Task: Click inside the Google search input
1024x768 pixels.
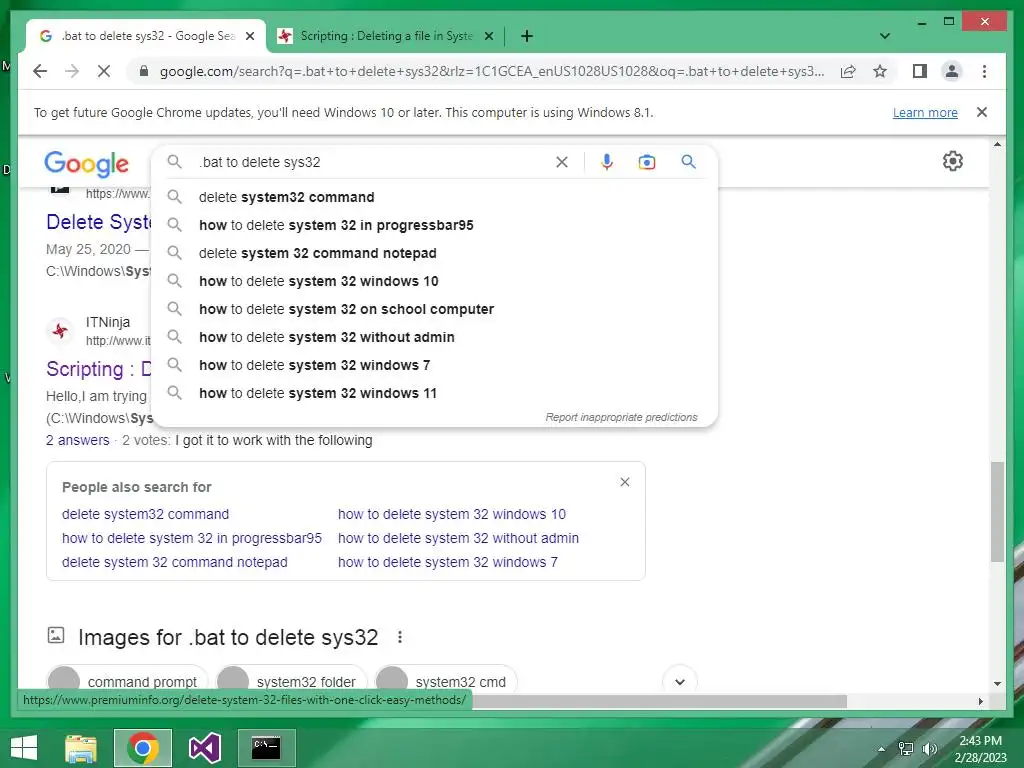Action: point(372,162)
